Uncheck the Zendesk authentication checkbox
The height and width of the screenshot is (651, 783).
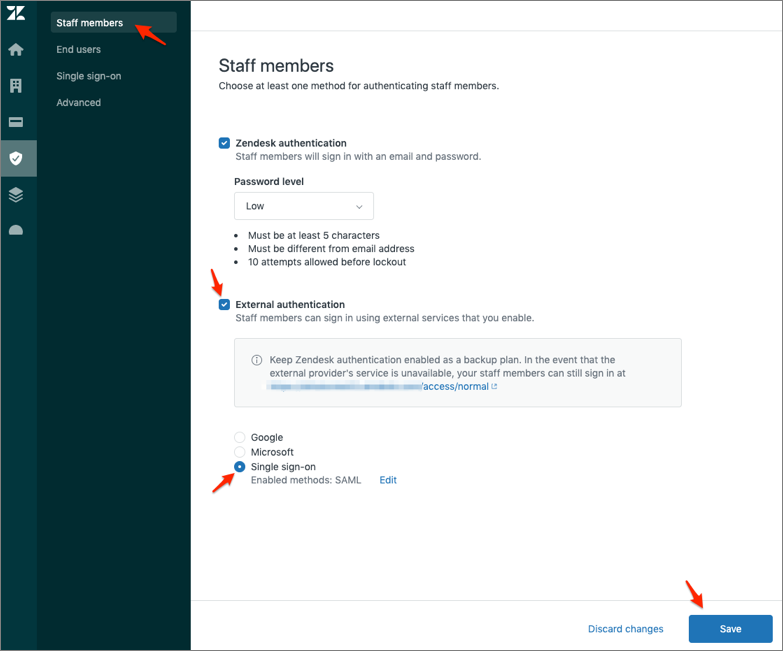[225, 143]
